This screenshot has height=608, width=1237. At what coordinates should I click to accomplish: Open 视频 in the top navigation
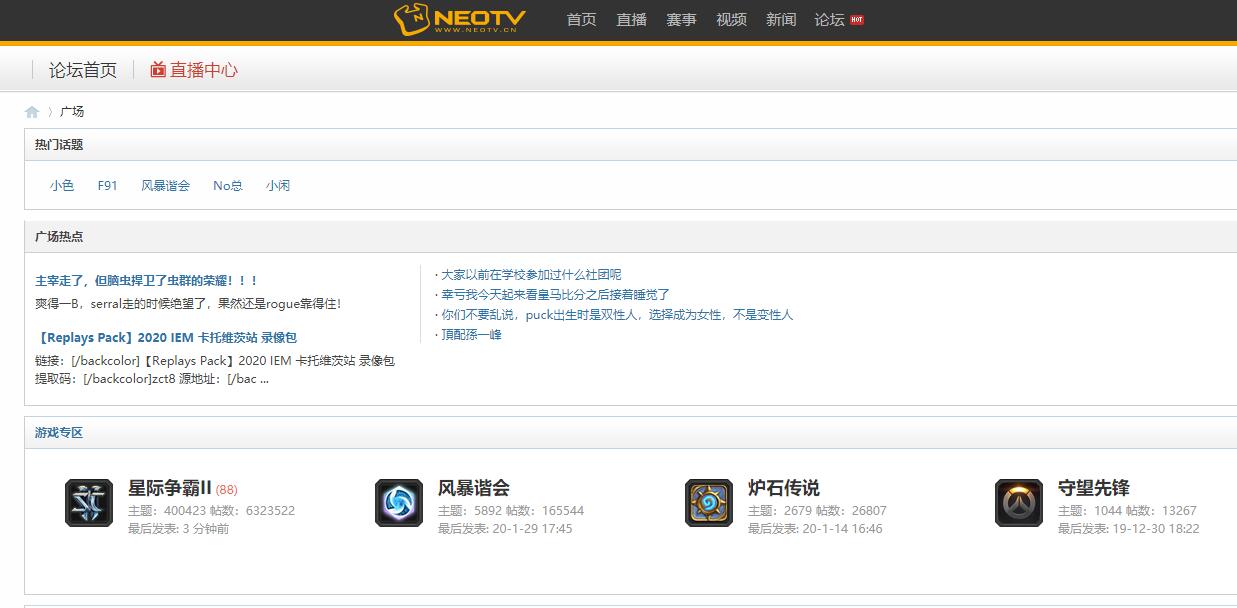pyautogui.click(x=731, y=20)
